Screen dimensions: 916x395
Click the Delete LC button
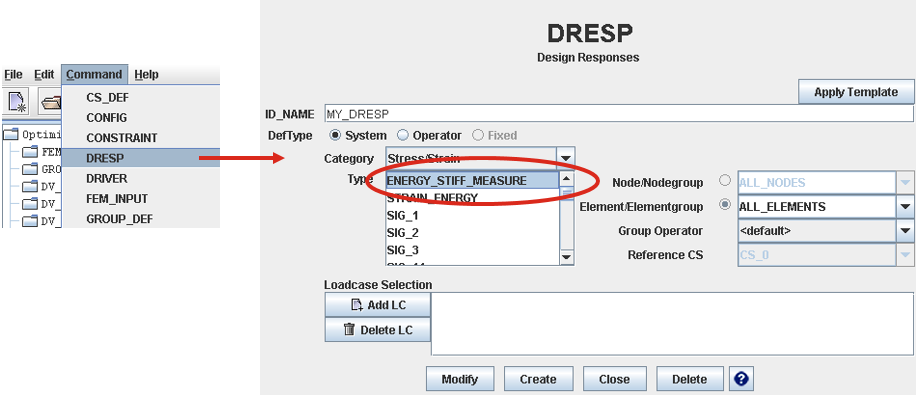[378, 330]
